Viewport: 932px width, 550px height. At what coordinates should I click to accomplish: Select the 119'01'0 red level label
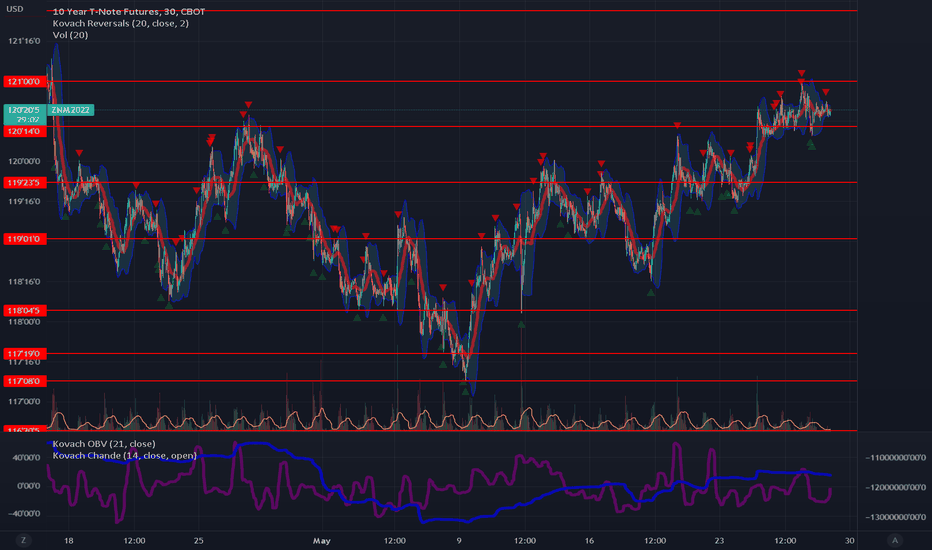24,239
